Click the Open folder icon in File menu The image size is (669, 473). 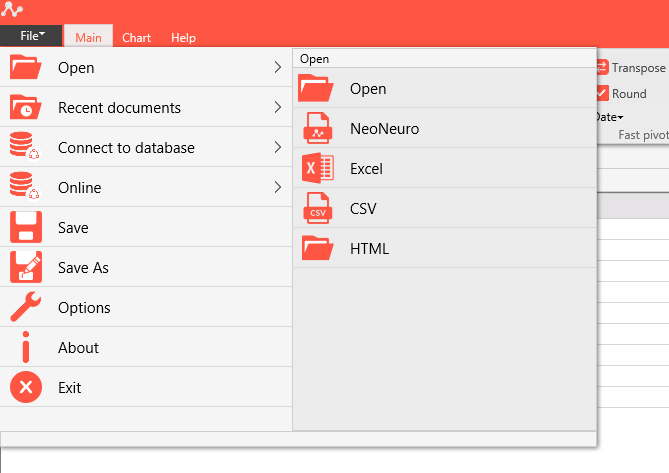coord(26,67)
